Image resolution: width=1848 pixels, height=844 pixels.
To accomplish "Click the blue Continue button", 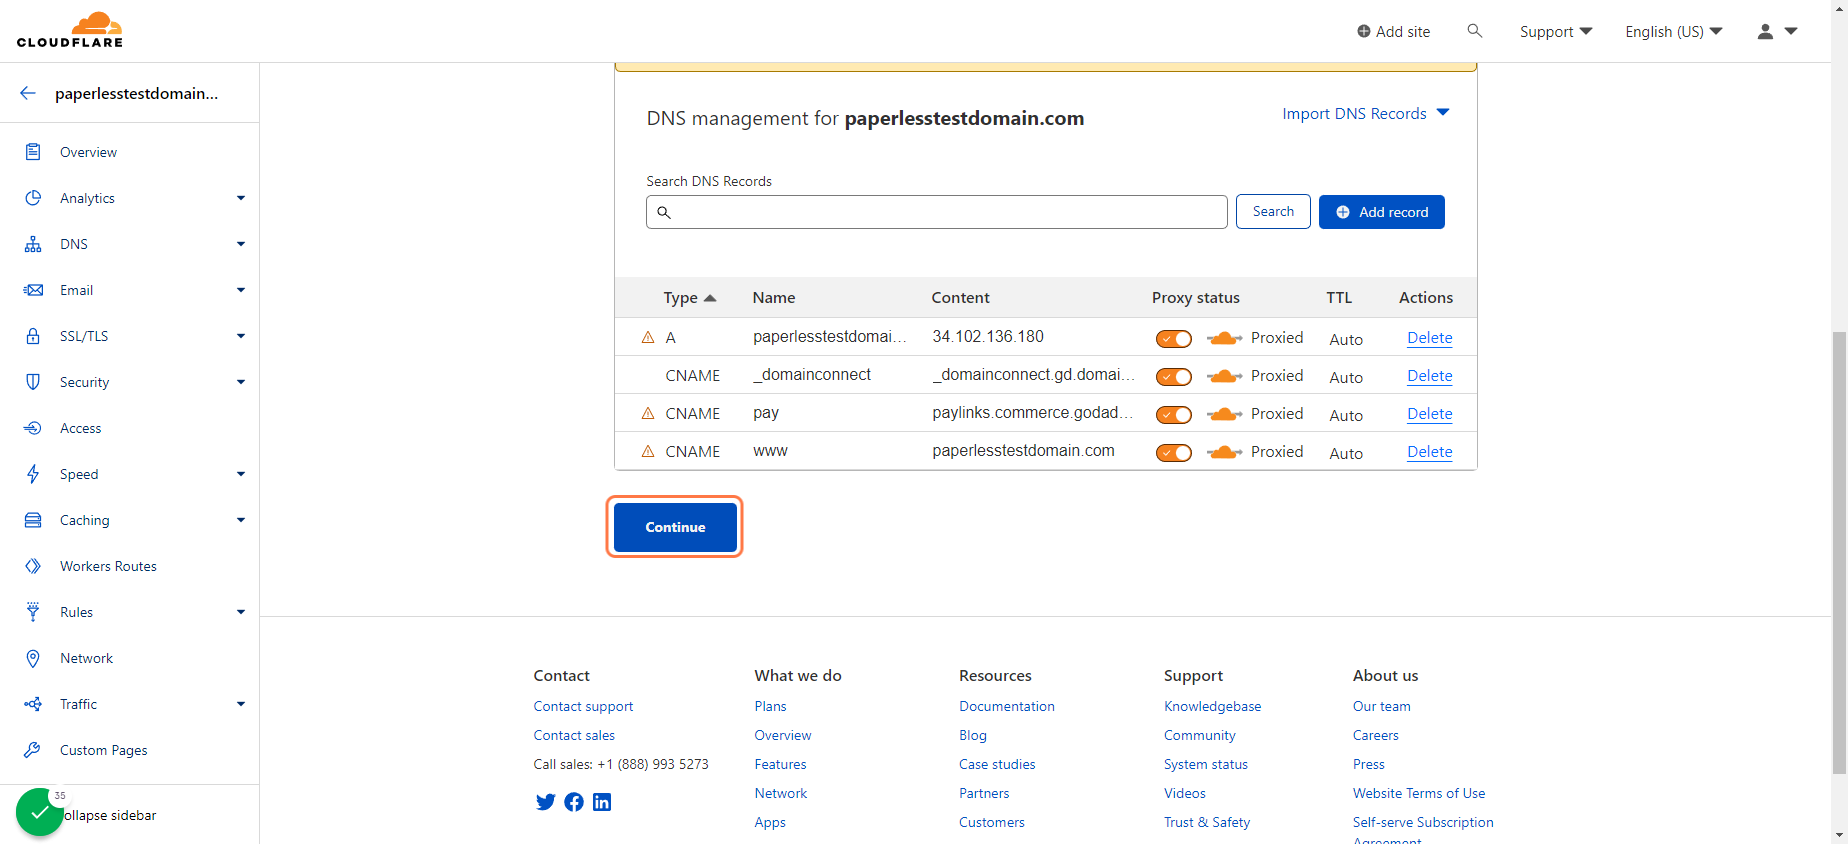I will click(675, 527).
